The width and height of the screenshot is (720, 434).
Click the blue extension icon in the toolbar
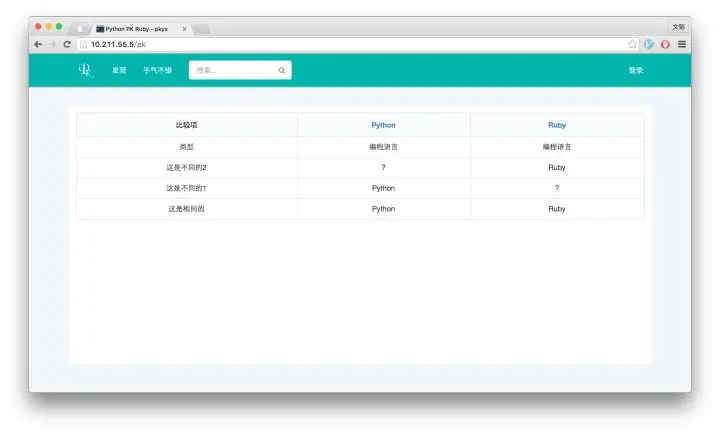click(649, 44)
